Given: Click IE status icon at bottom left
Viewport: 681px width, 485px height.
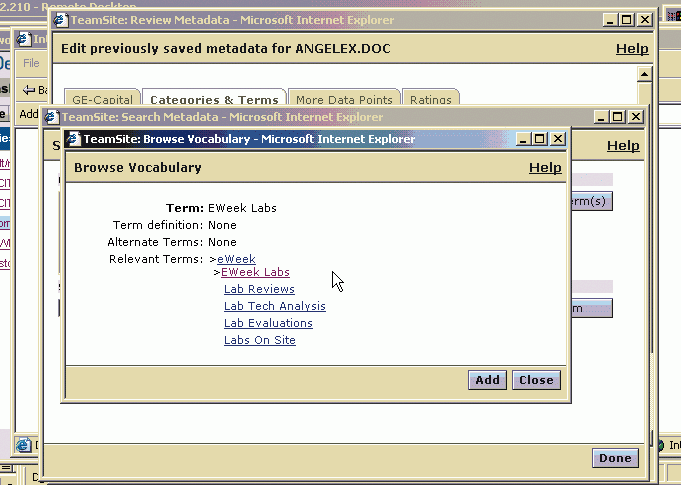Looking at the screenshot, I should [x=23, y=445].
